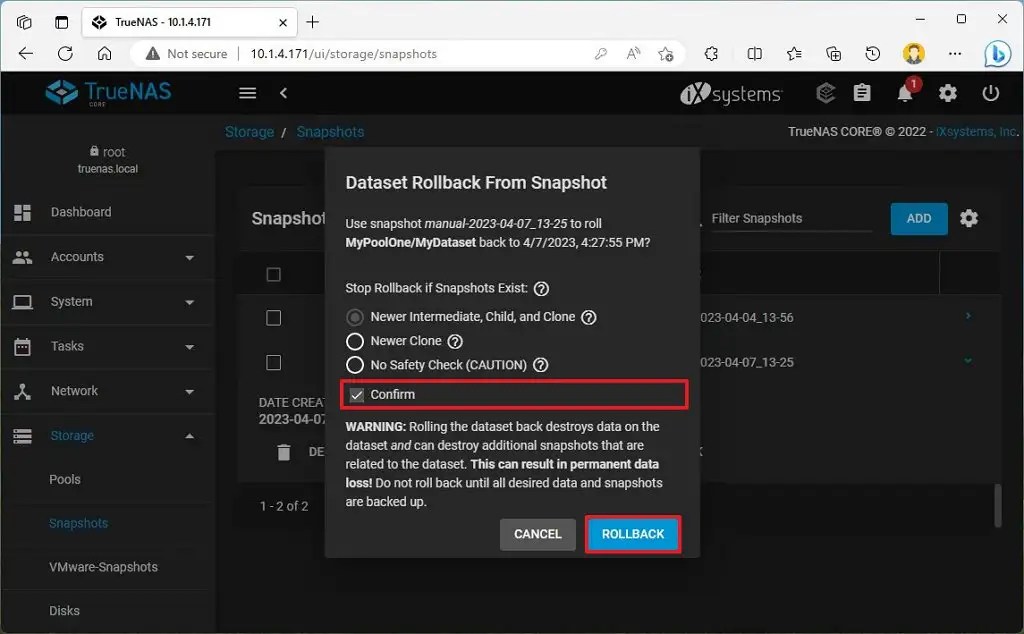Click the Power options icon

pyautogui.click(x=989, y=93)
